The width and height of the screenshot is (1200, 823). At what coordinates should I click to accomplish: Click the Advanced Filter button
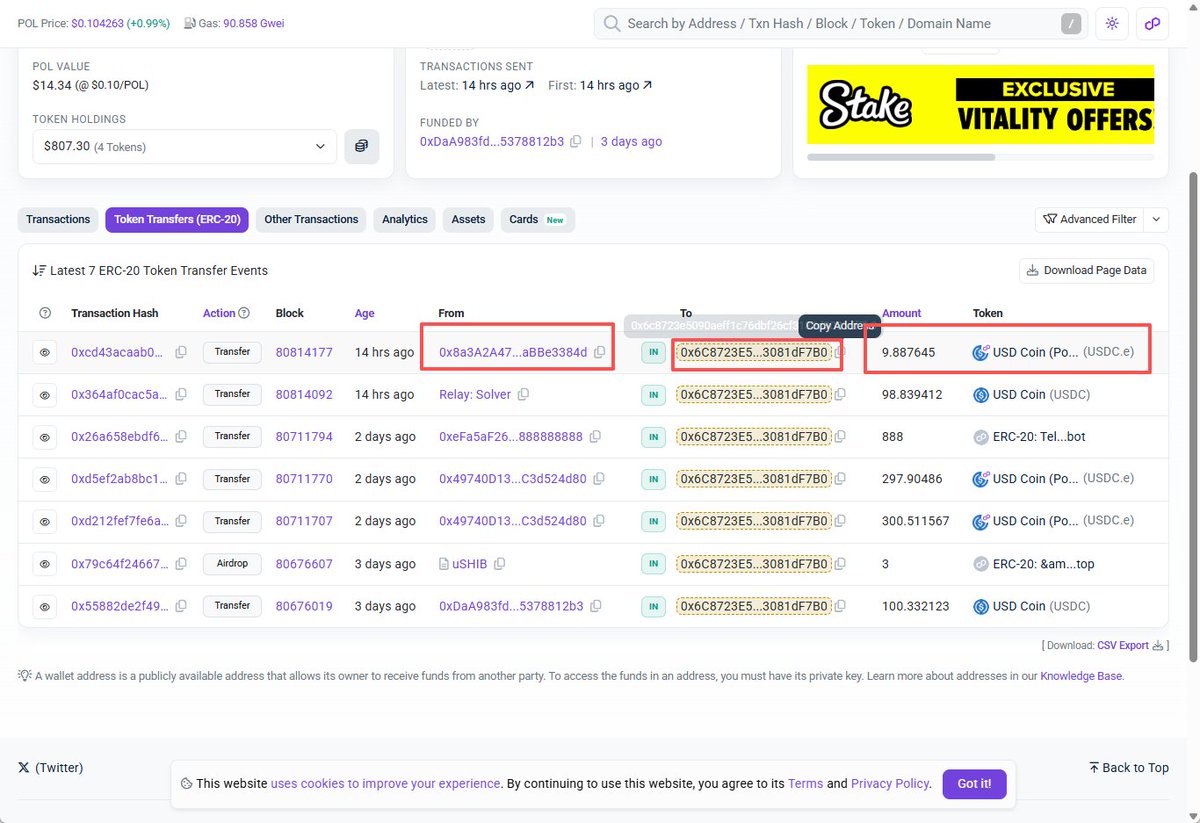coord(1089,219)
